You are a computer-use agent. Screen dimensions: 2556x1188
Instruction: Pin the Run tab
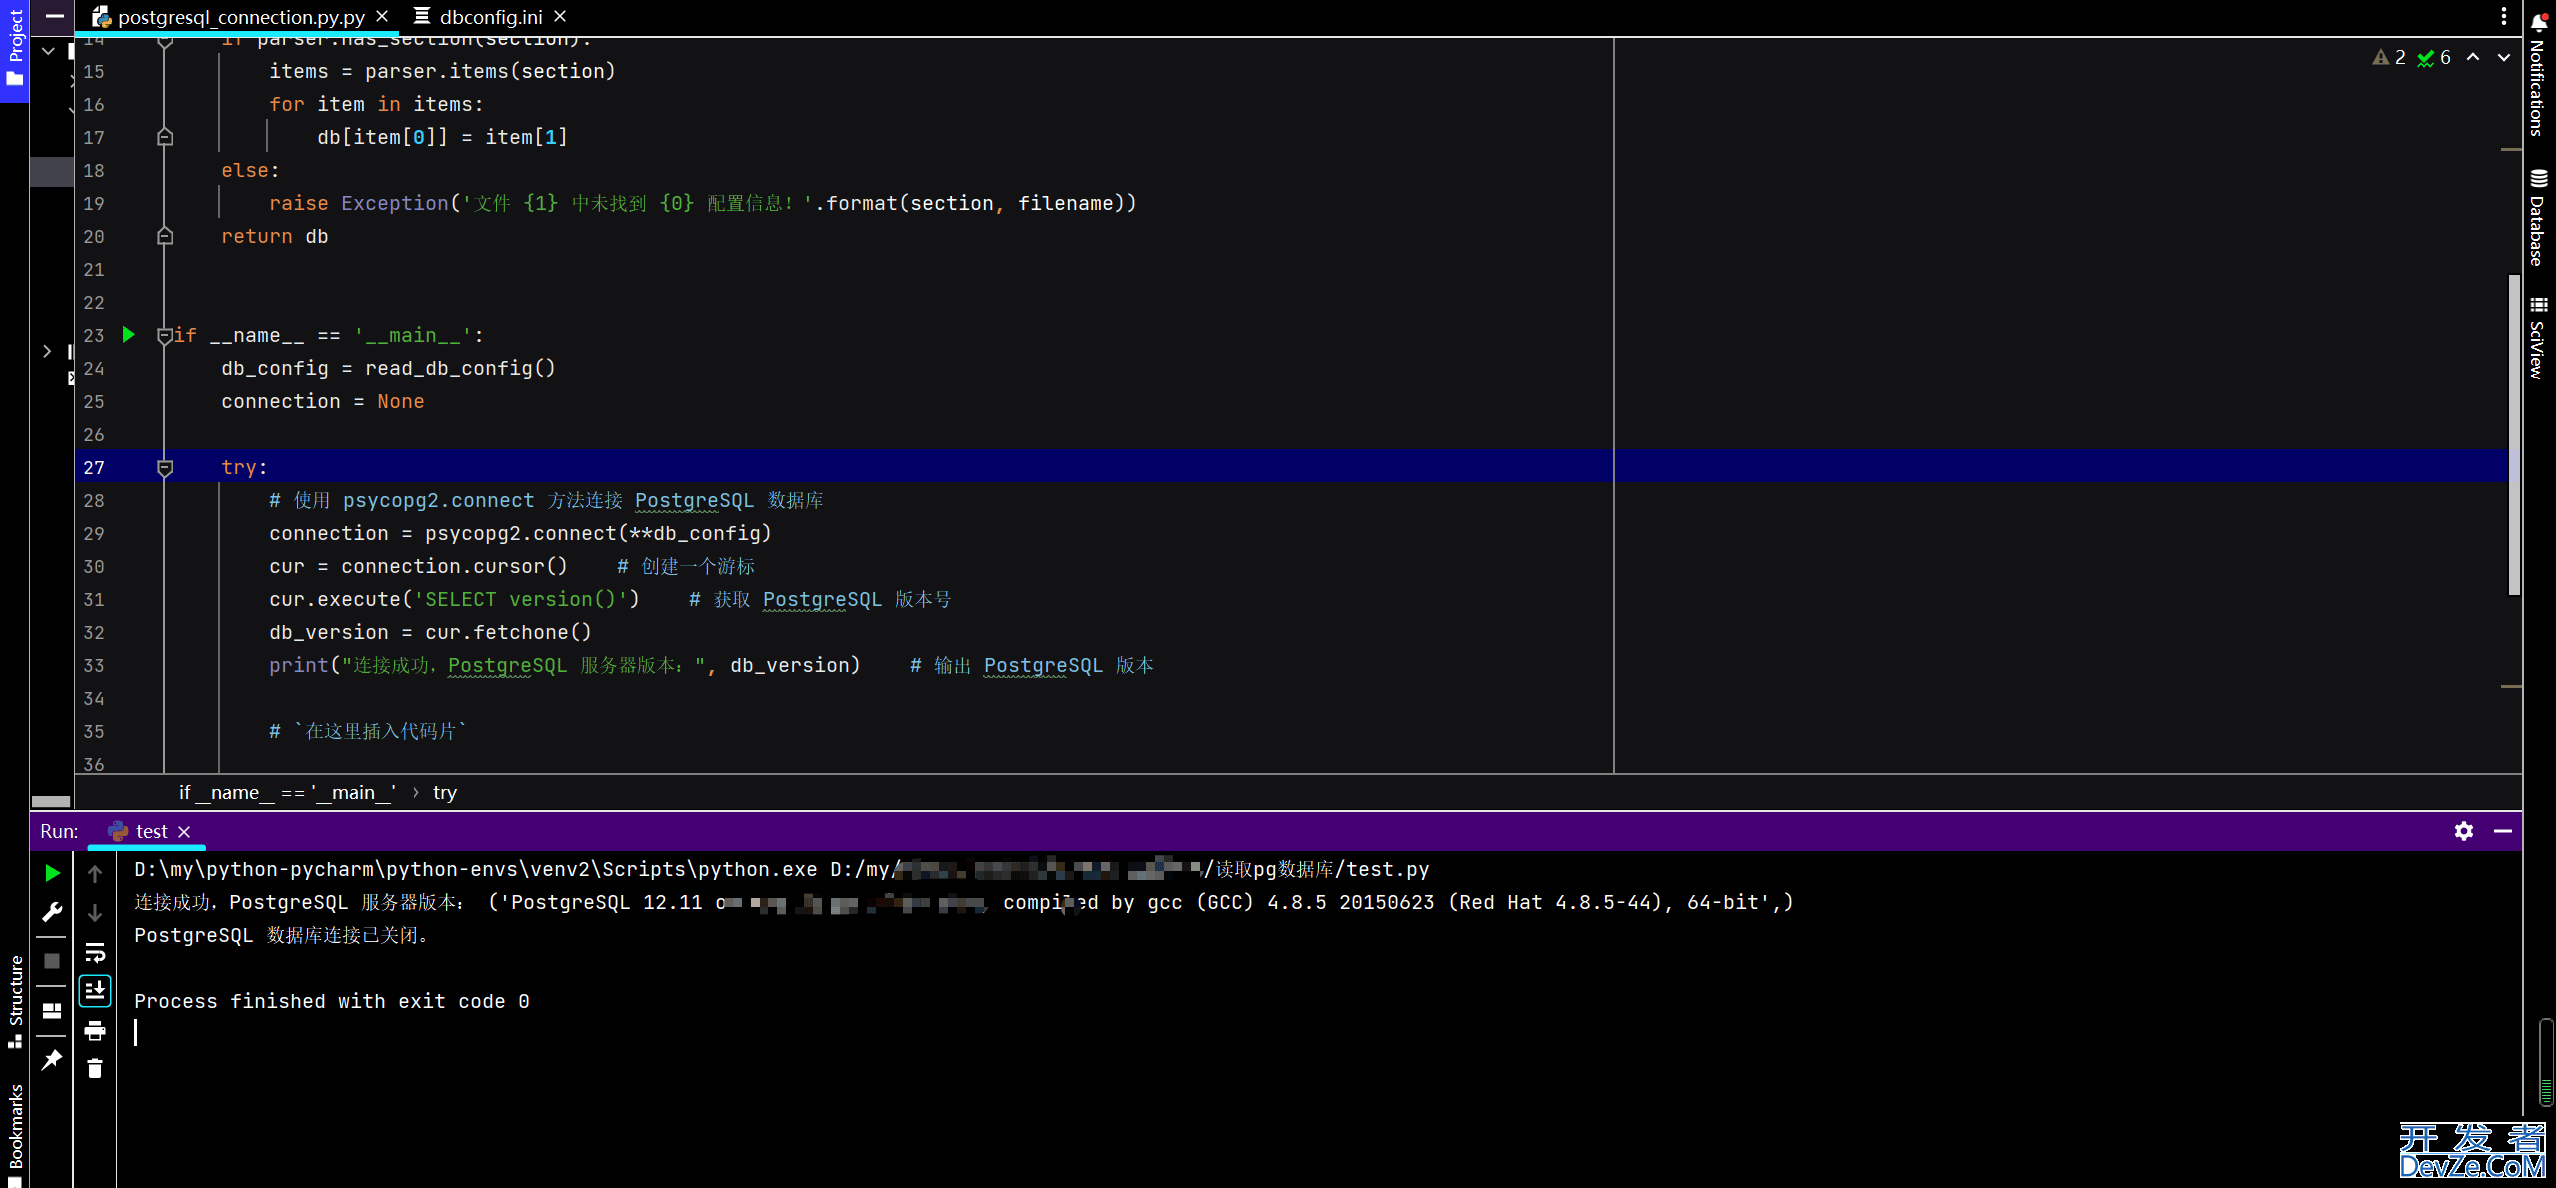(52, 1060)
